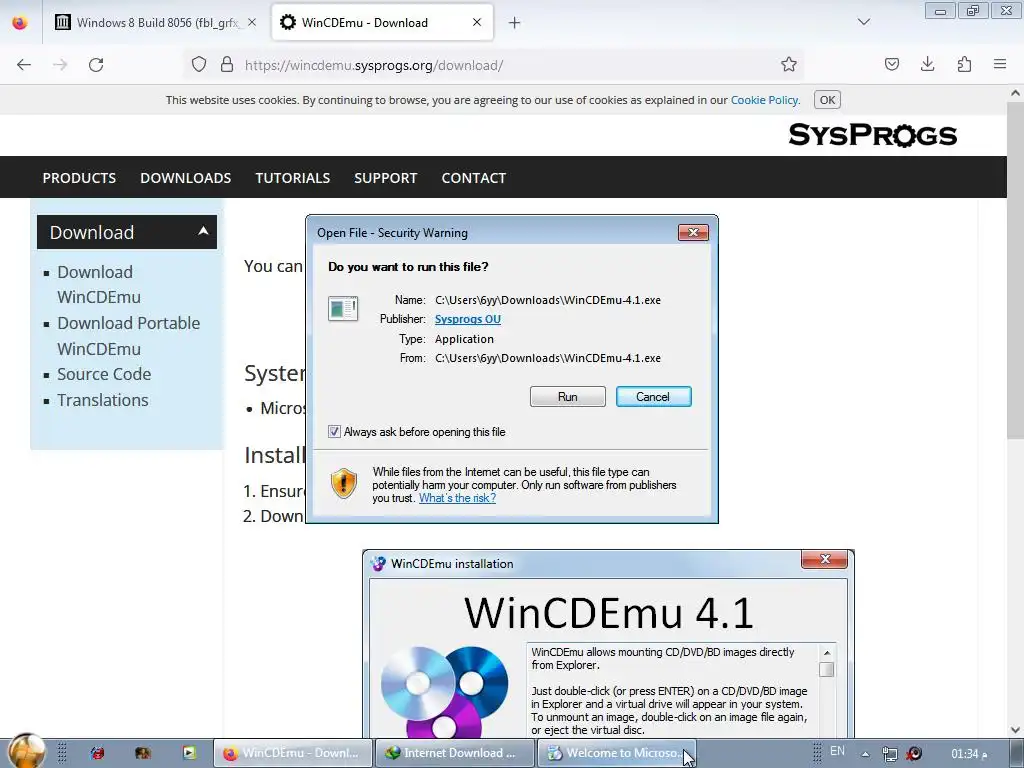Click Cancel in the Security Warning dialog
Image resolution: width=1024 pixels, height=768 pixels.
click(653, 396)
